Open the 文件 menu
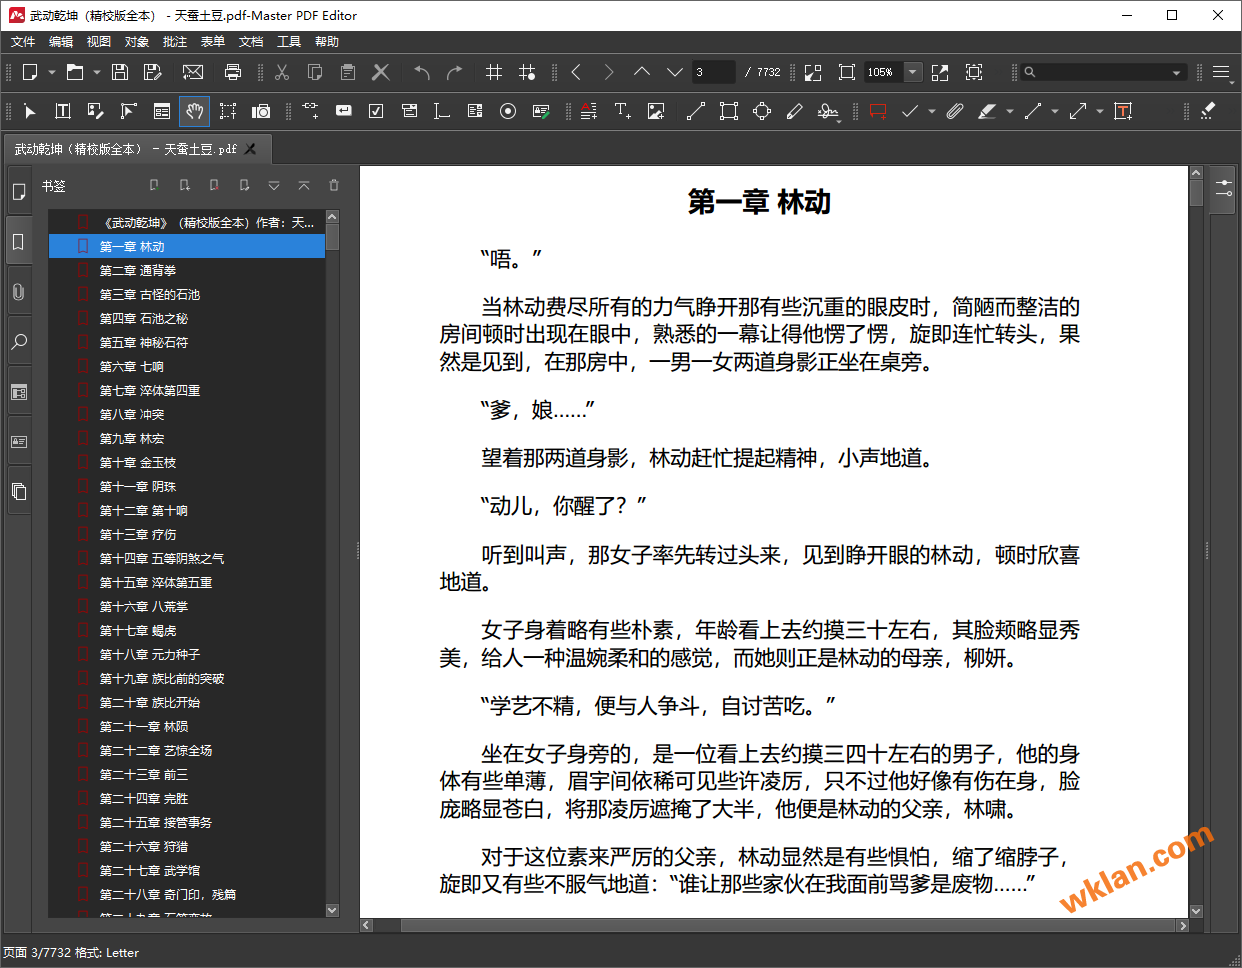1242x968 pixels. [x=23, y=42]
